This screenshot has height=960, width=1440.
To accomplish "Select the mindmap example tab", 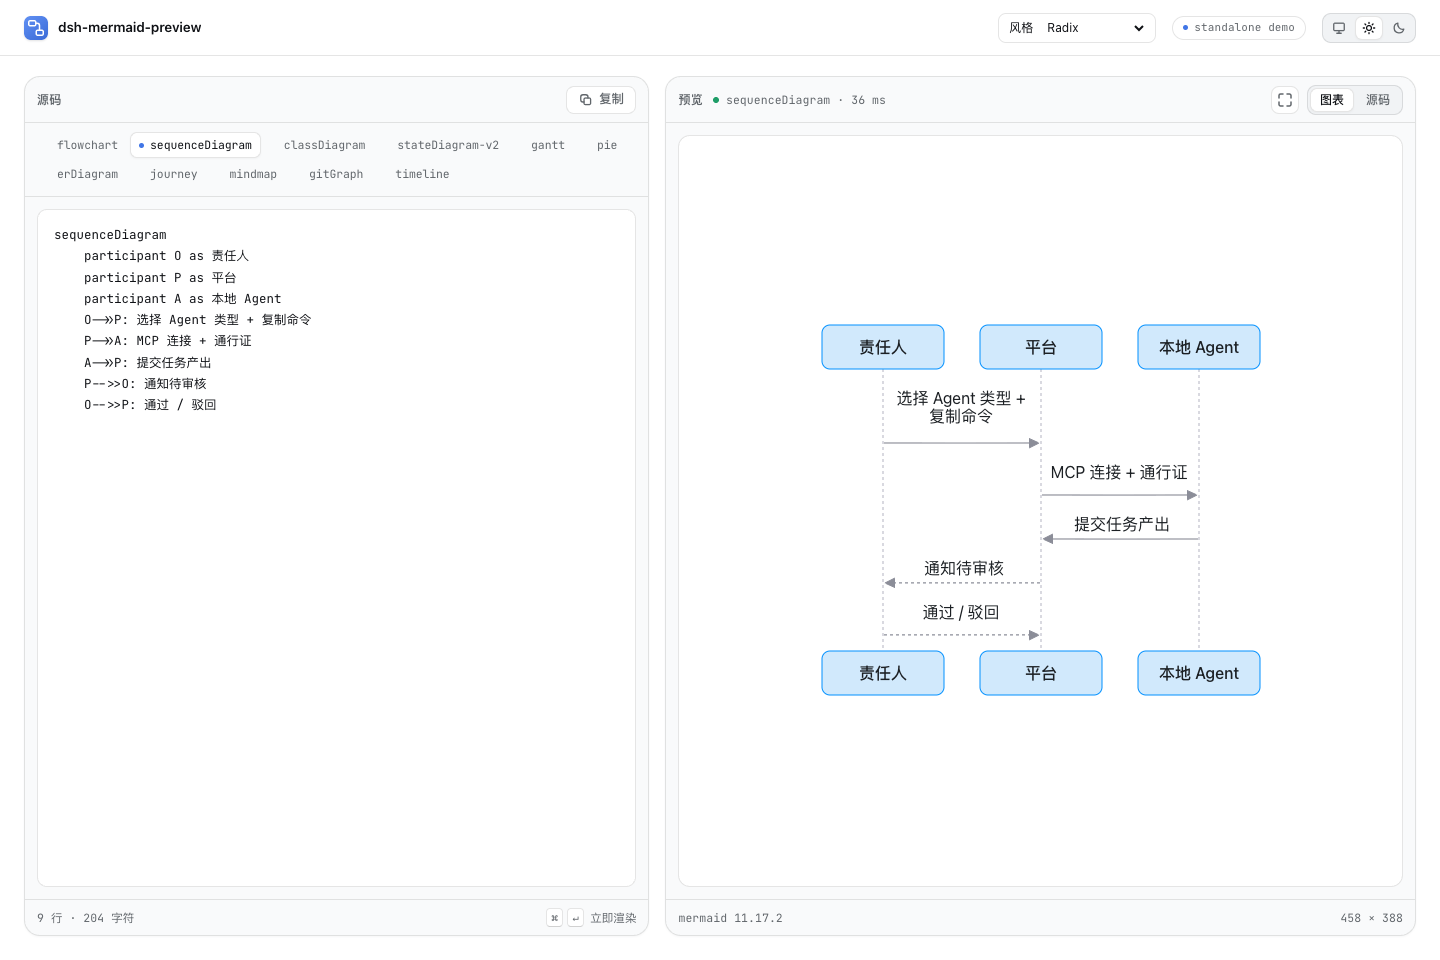I will tap(253, 174).
